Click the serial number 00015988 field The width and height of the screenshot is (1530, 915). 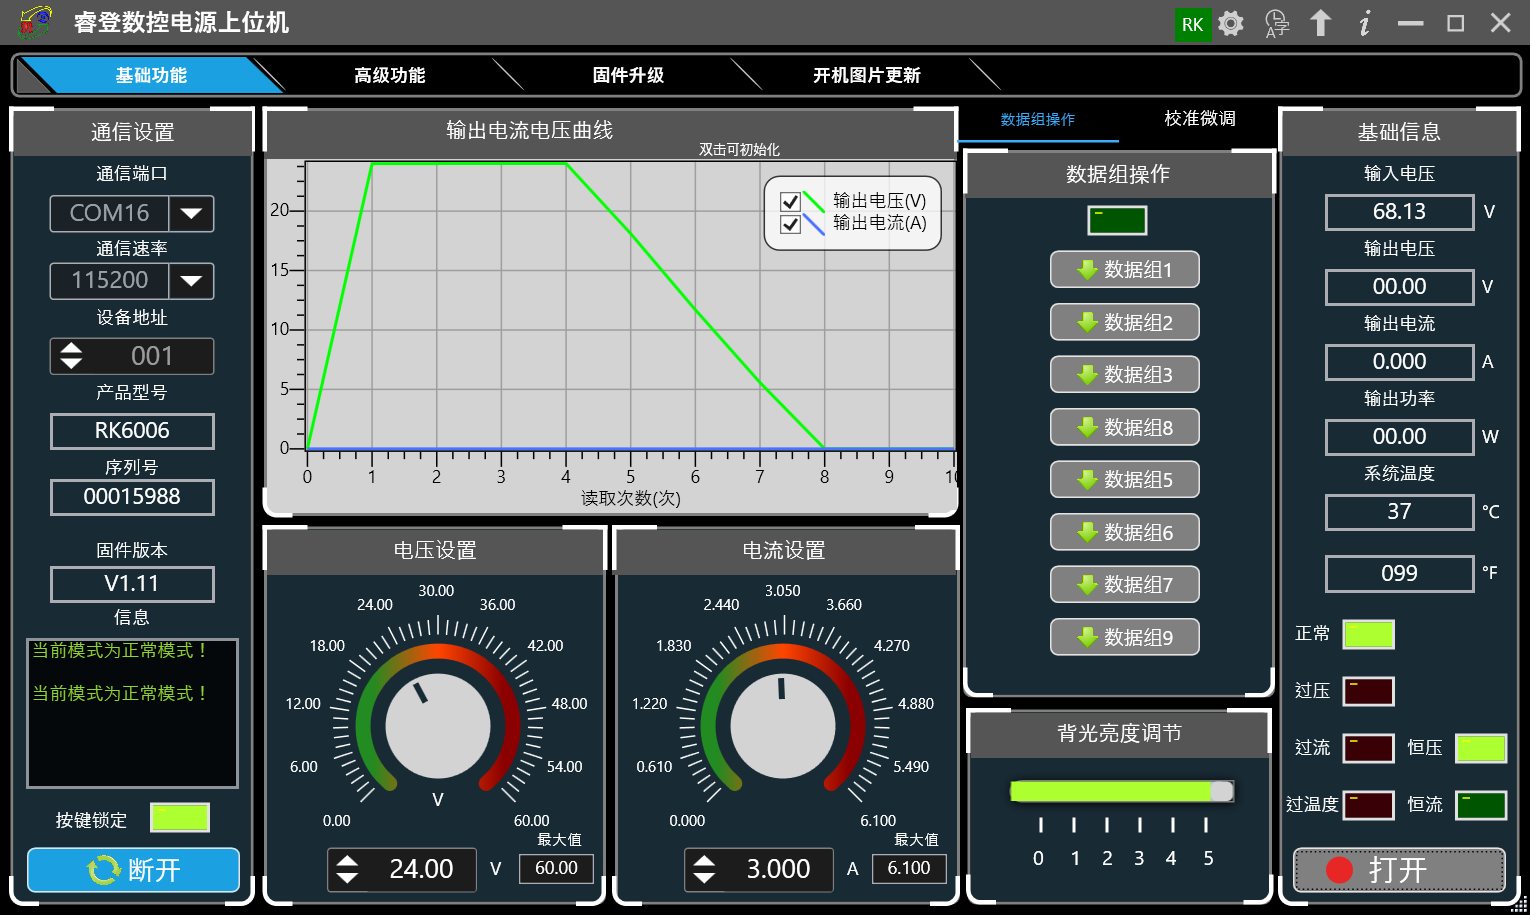click(132, 497)
